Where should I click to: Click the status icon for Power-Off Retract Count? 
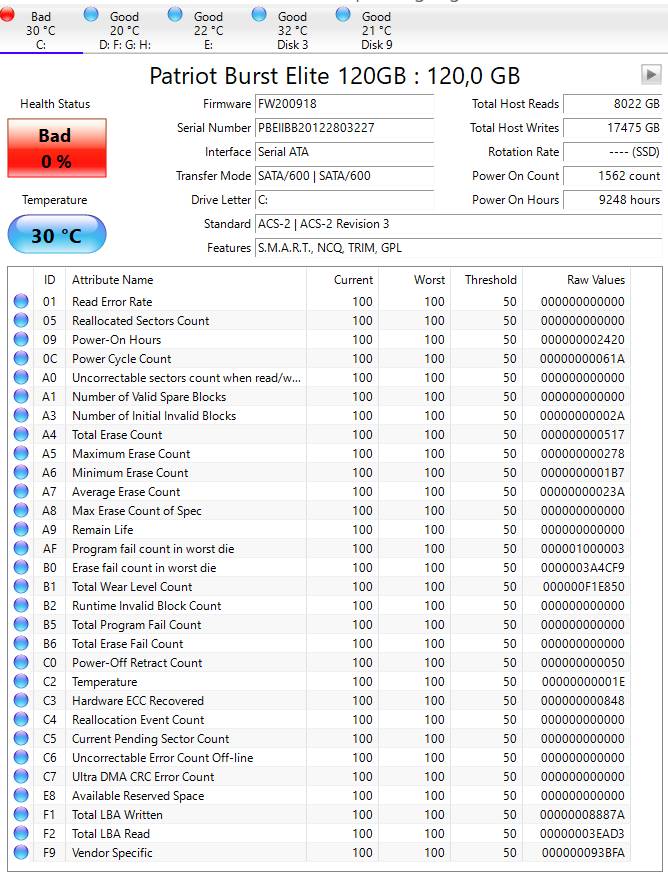(21, 662)
